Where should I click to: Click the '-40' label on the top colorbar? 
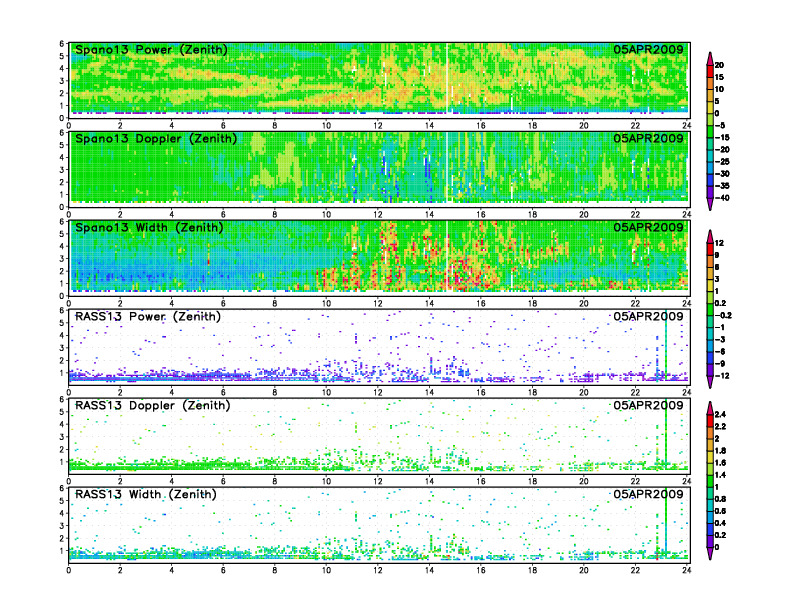click(722, 198)
